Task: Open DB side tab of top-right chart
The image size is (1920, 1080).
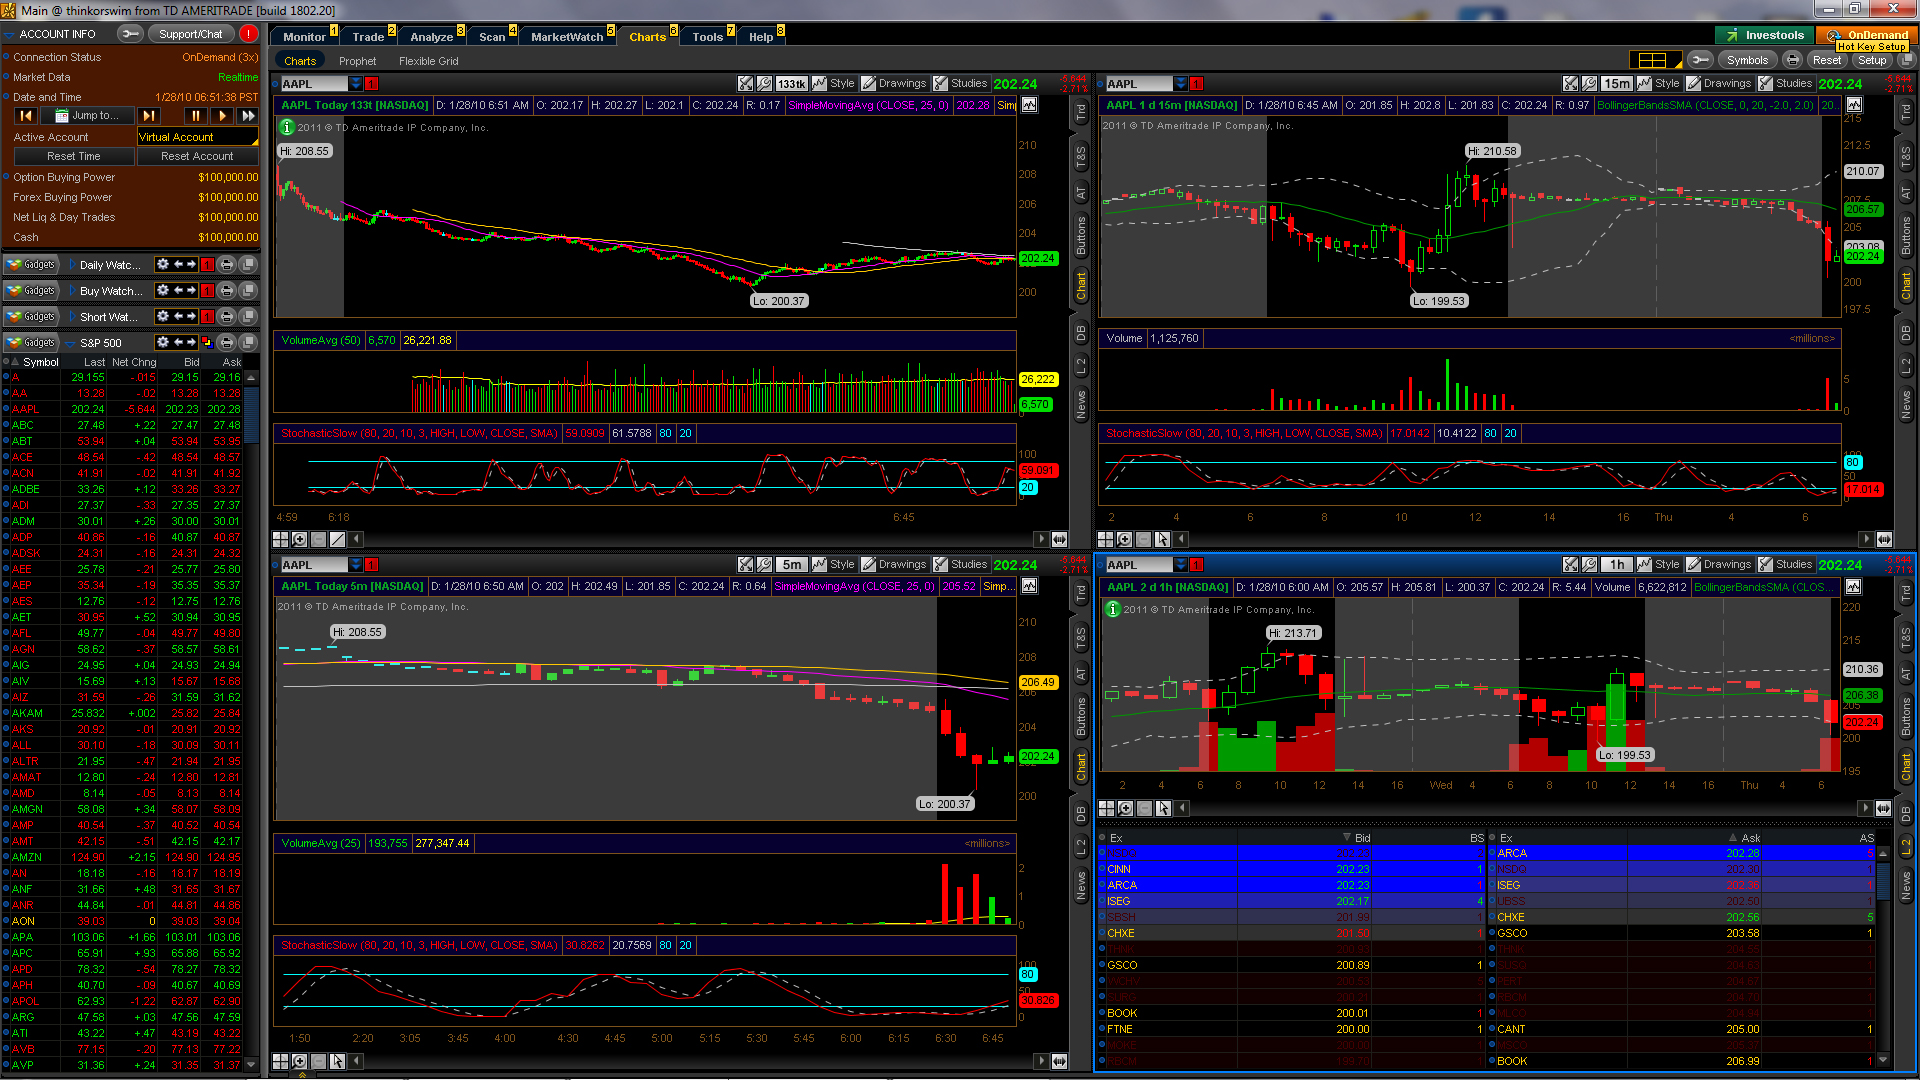Action: [x=1906, y=332]
